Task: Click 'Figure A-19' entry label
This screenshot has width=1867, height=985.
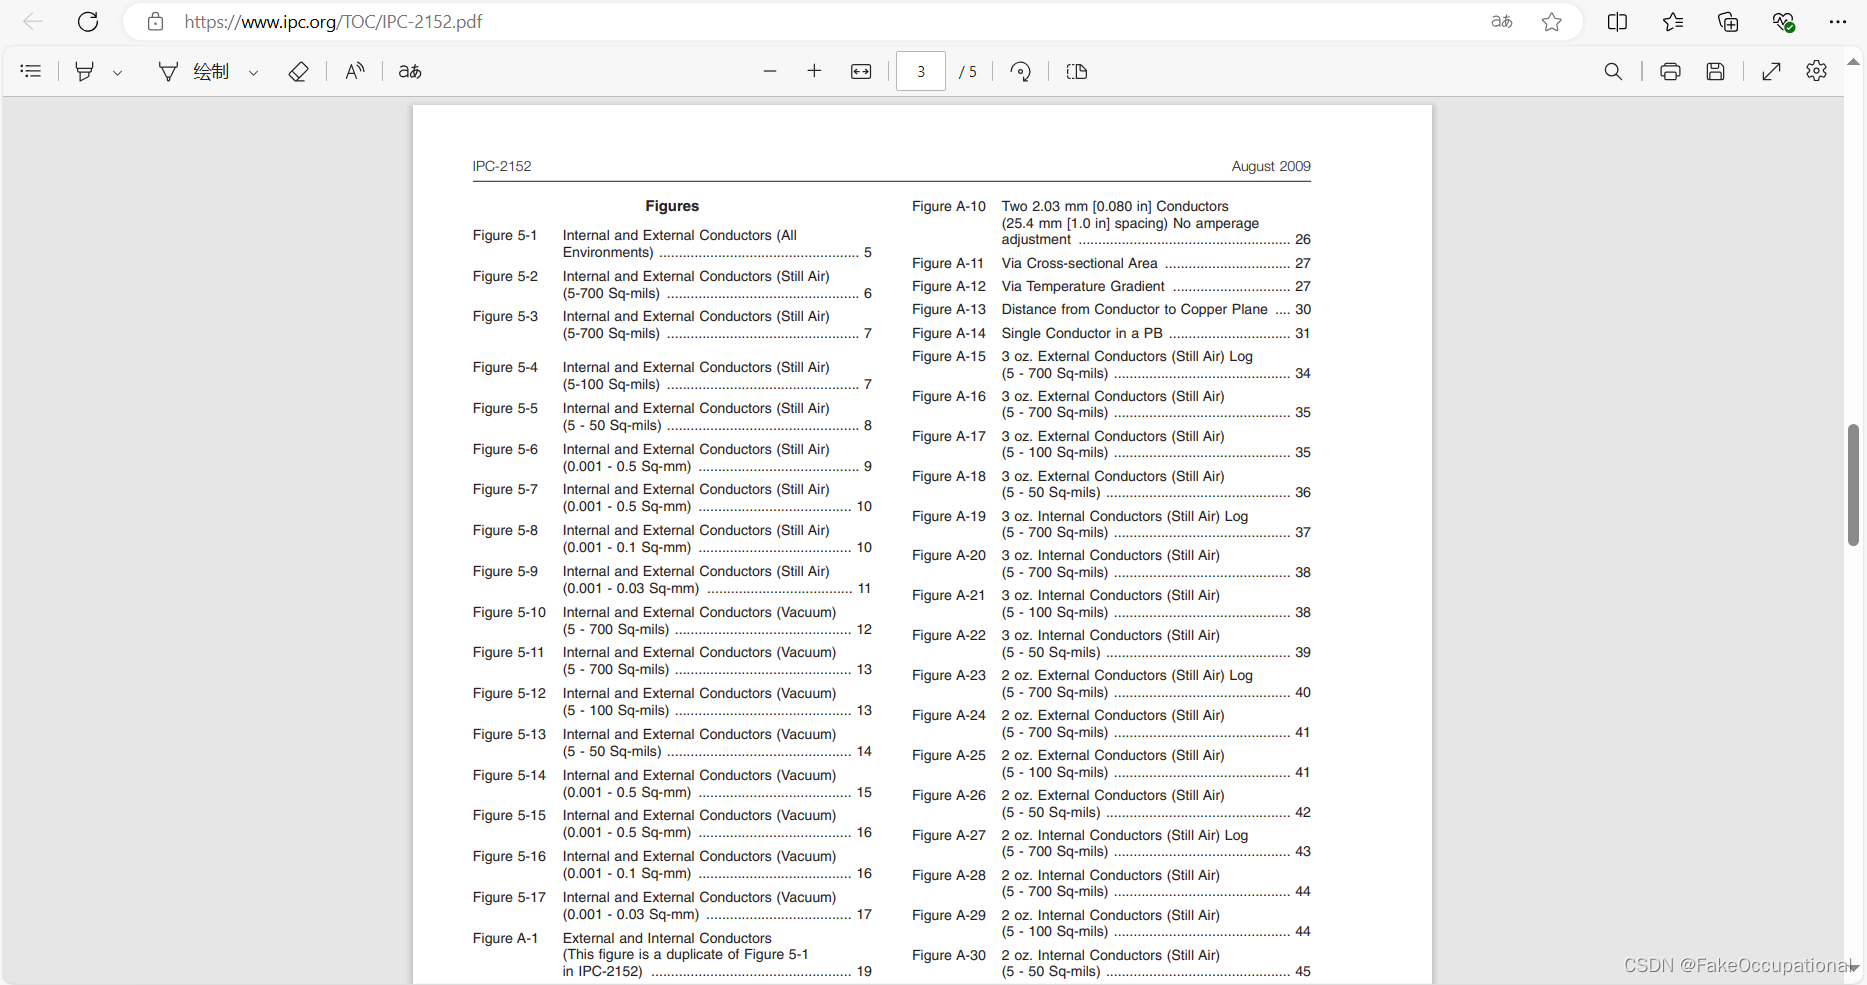Action: (949, 516)
